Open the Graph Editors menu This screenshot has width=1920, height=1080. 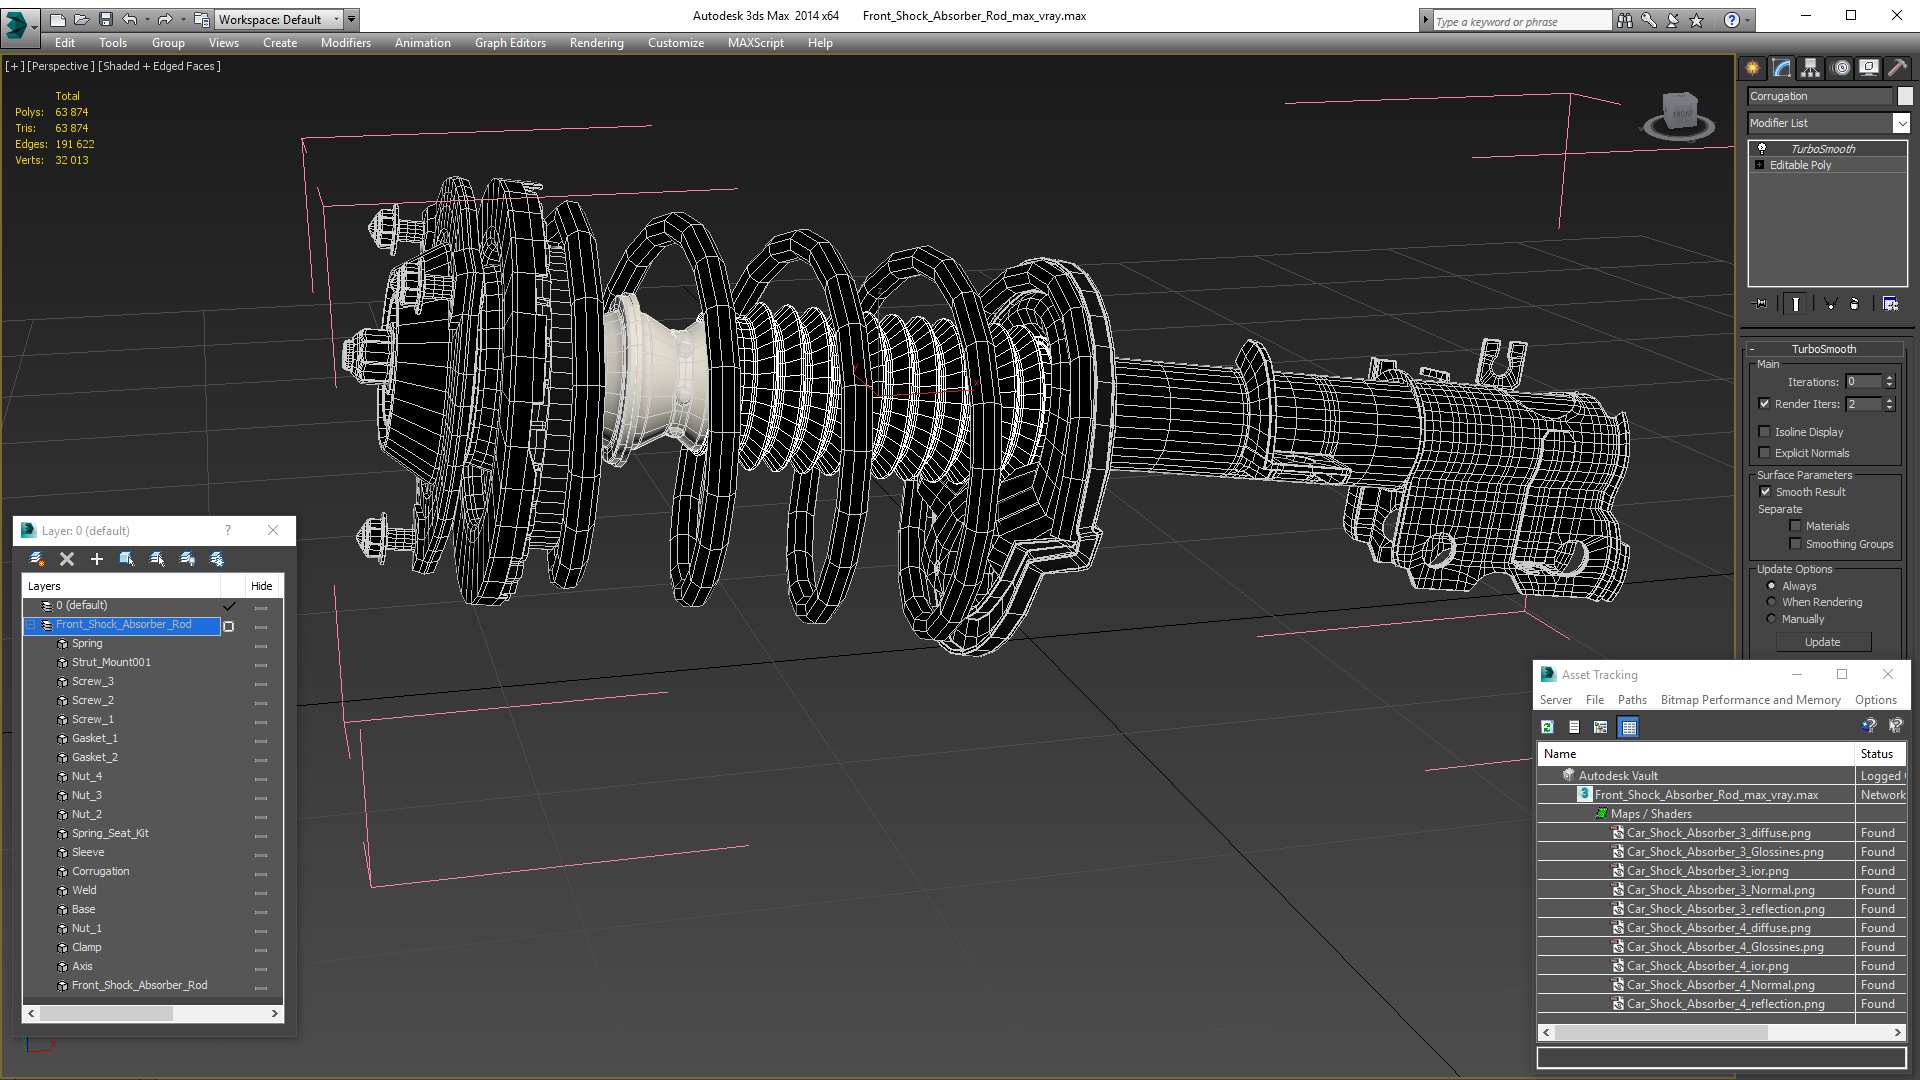[x=510, y=43]
